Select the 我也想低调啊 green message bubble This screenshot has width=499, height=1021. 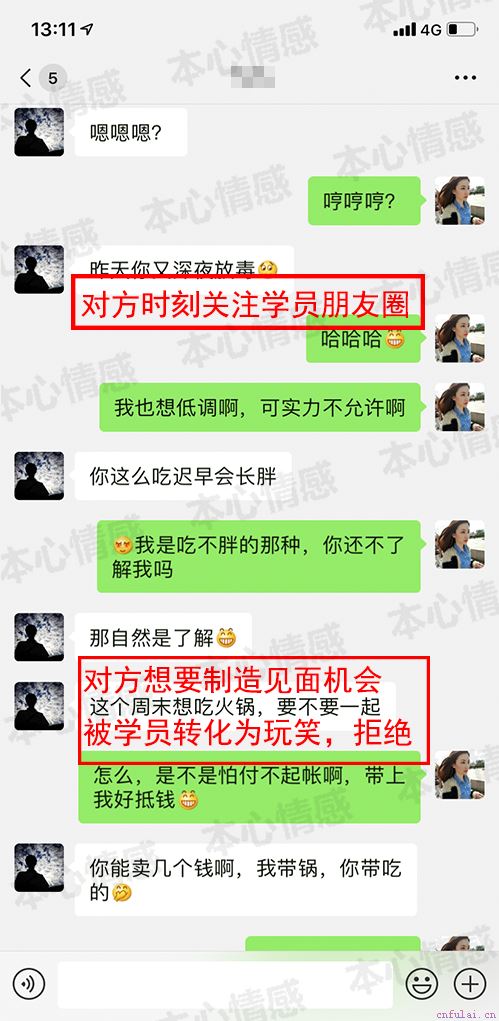(x=260, y=408)
